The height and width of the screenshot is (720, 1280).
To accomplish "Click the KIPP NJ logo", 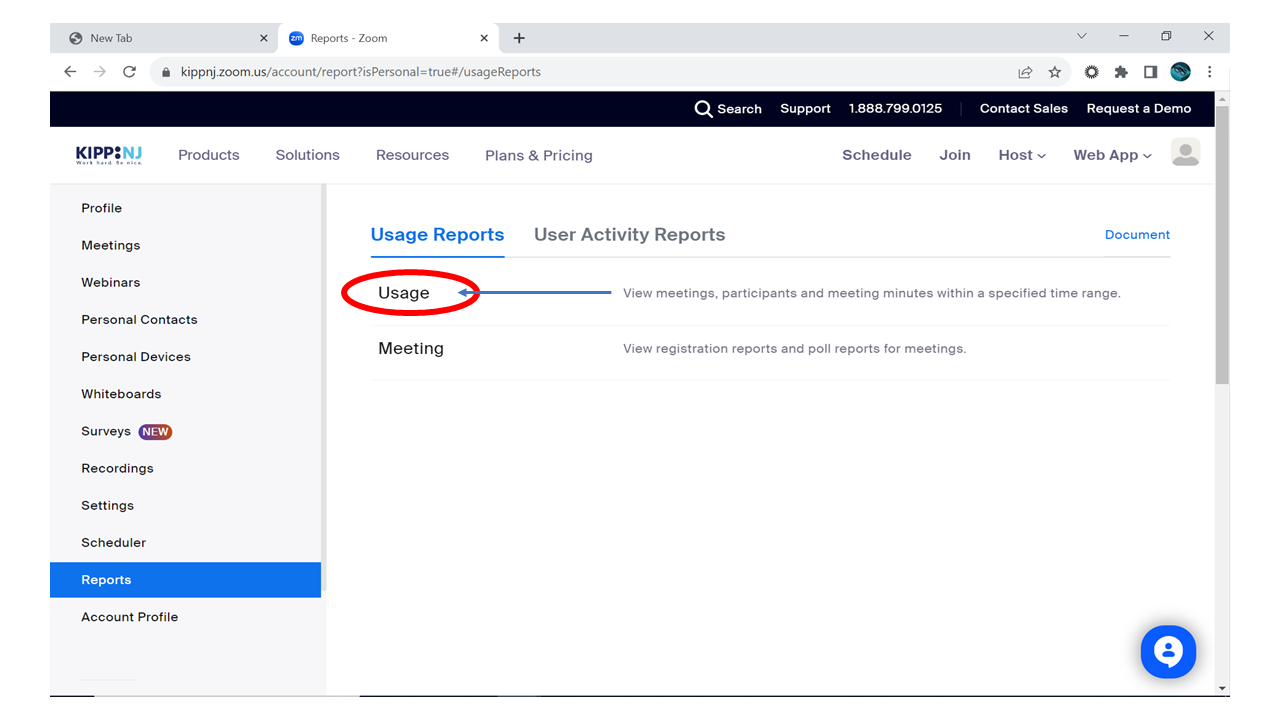I will point(109,155).
